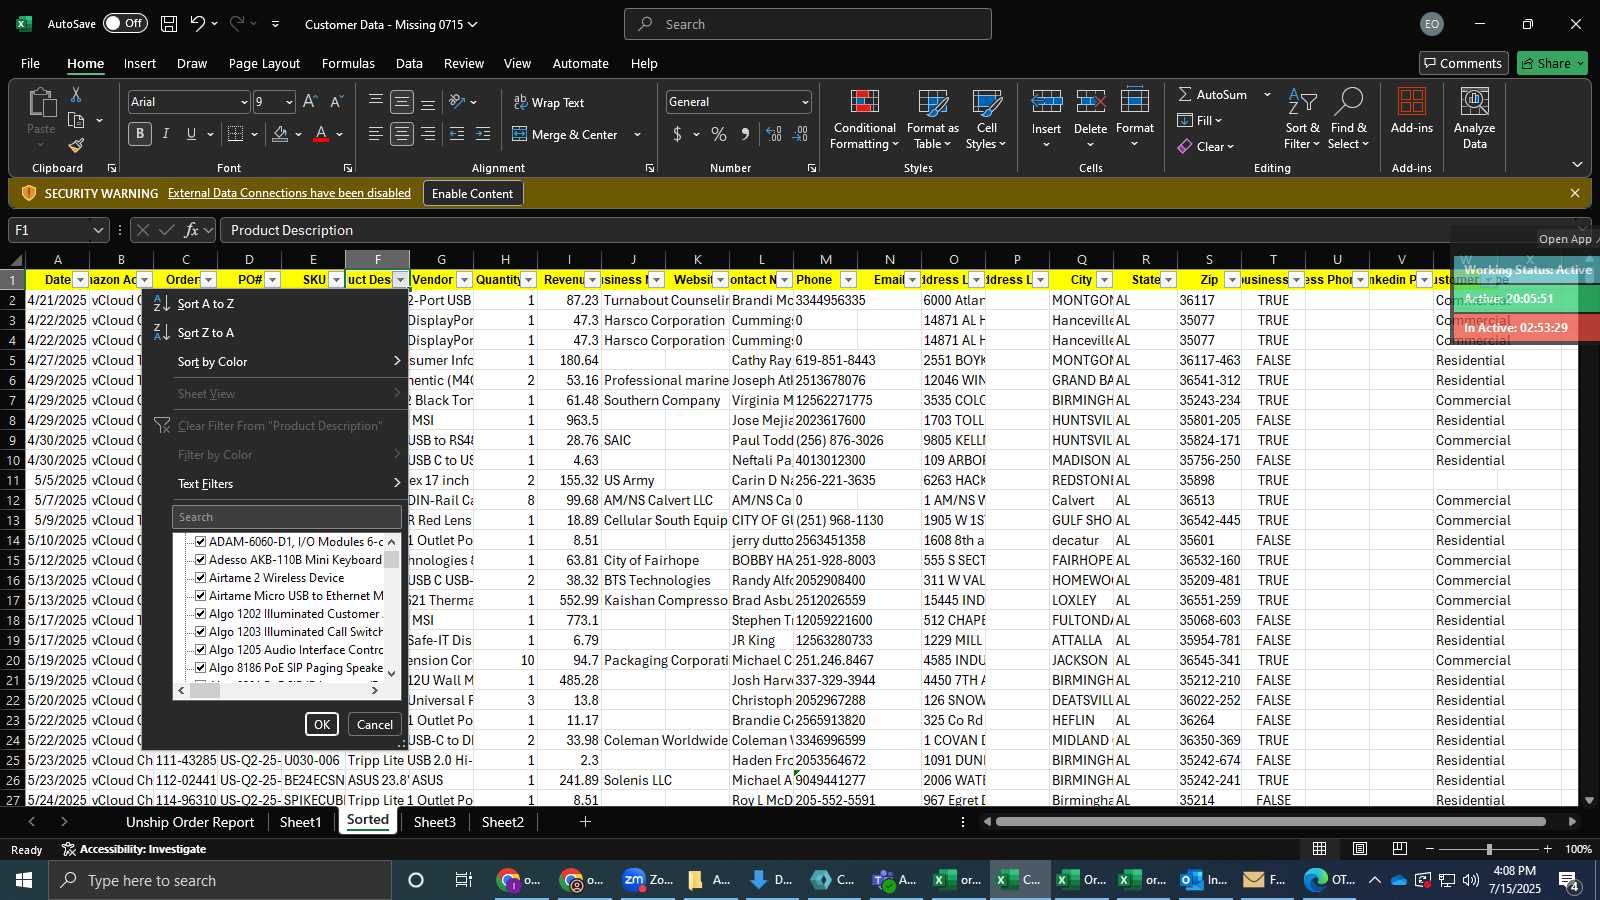The width and height of the screenshot is (1600, 900).
Task: Switch to the Unship Order Report sheet
Action: 190,822
